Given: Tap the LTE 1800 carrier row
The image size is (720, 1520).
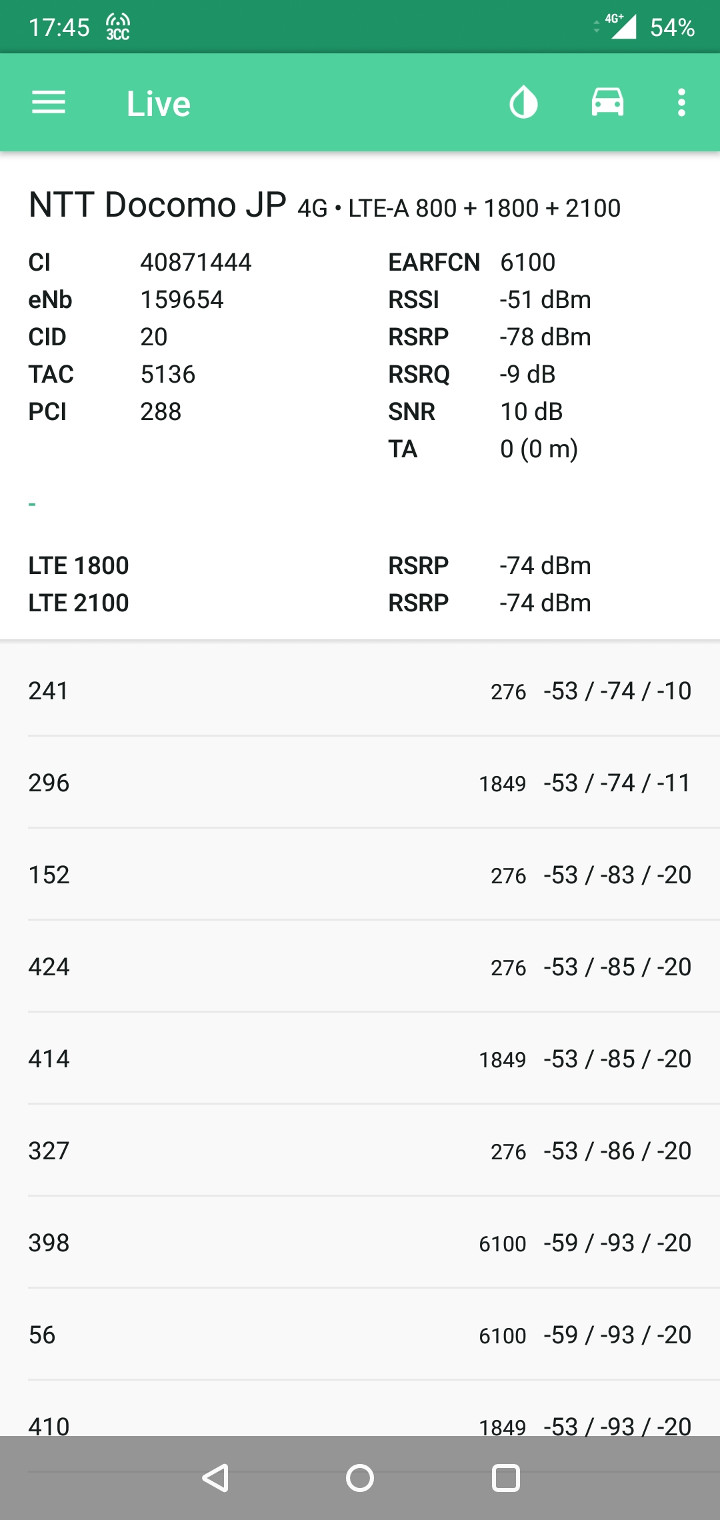Looking at the screenshot, I should coord(310,566).
